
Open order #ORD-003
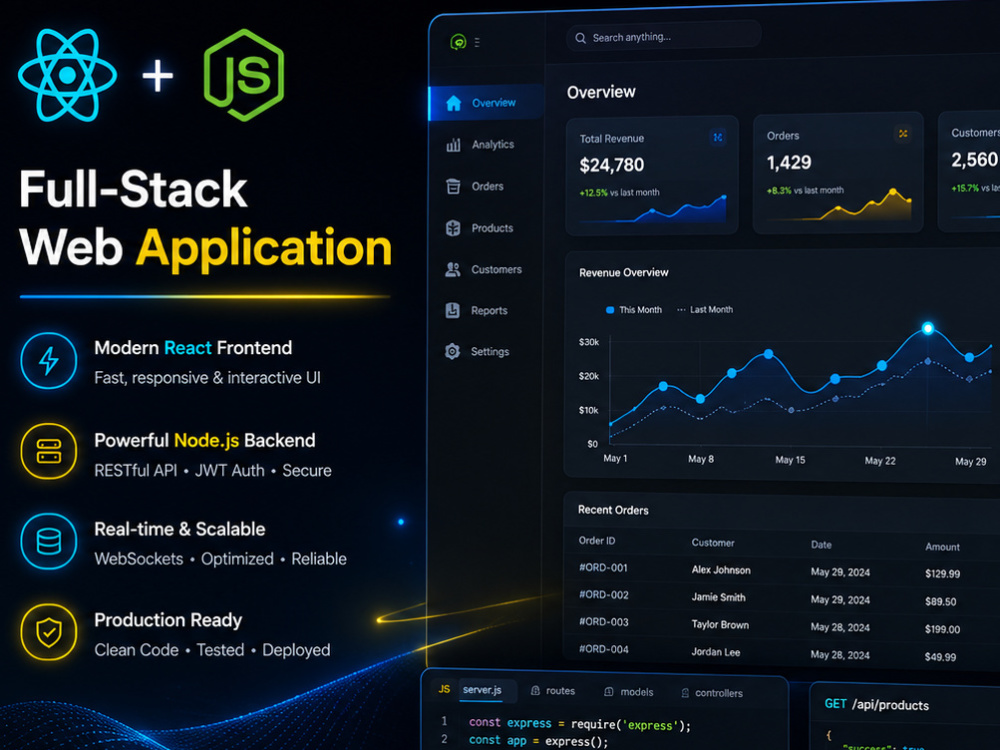(x=603, y=622)
